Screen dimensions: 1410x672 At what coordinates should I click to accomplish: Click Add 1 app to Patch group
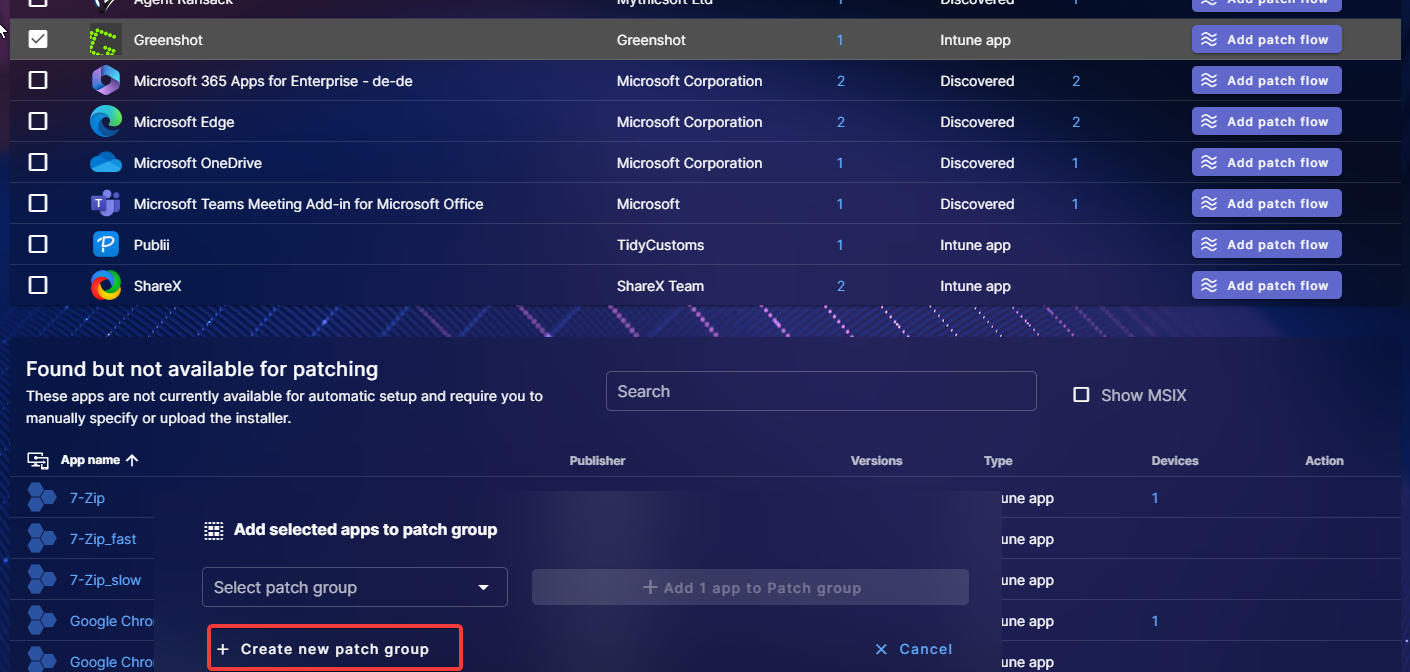point(750,587)
